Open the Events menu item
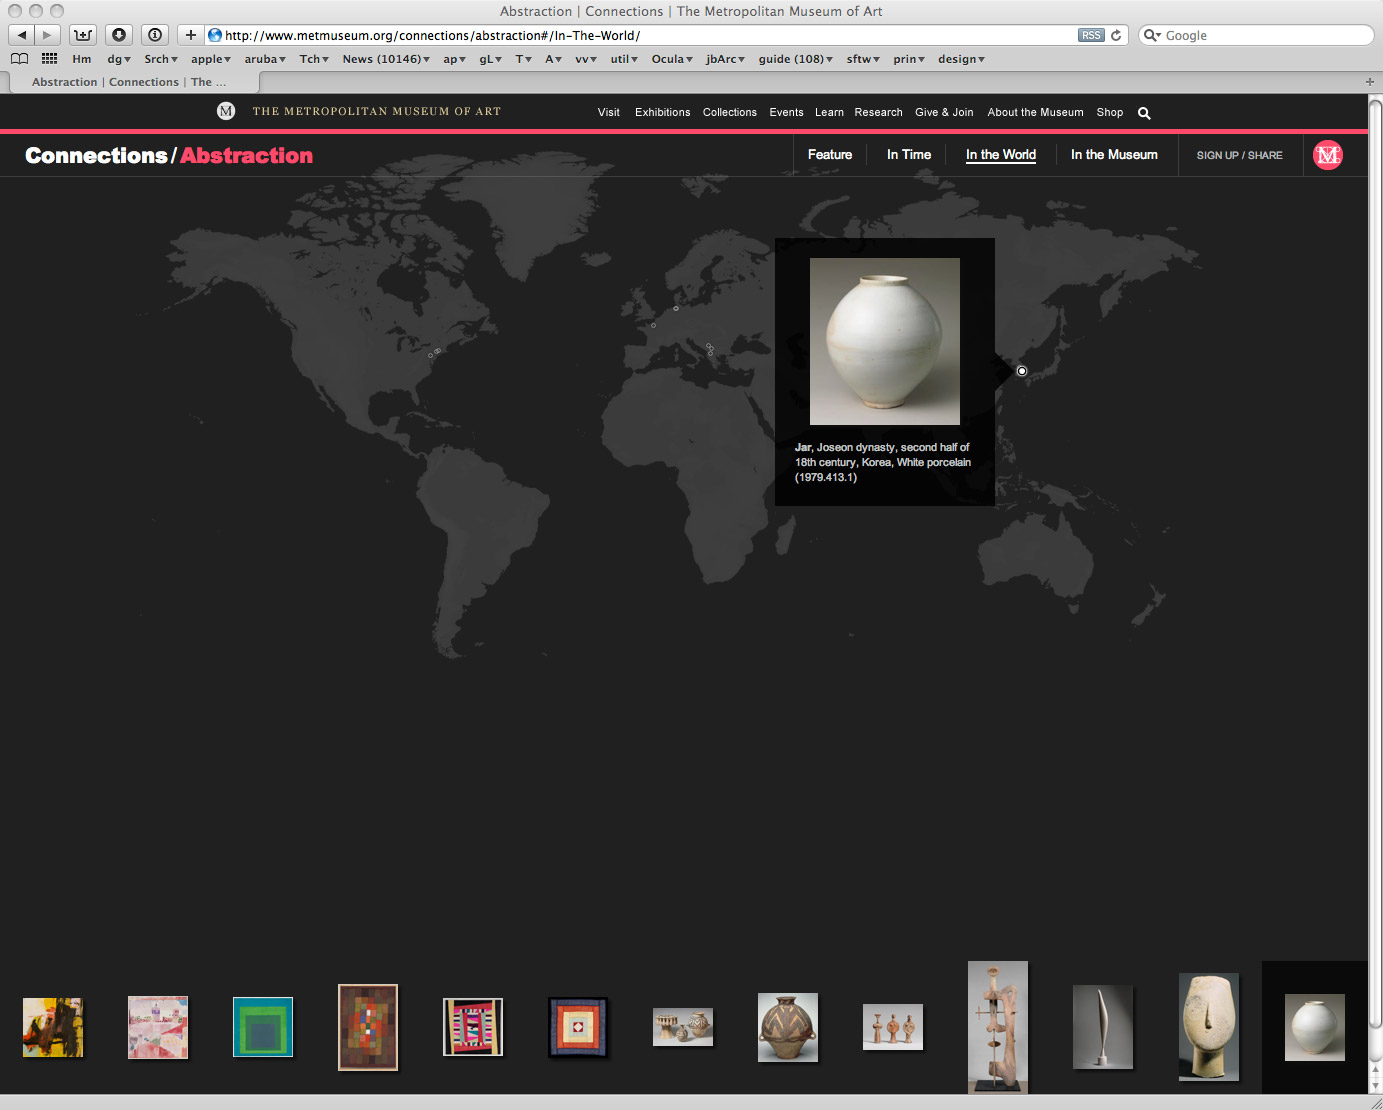This screenshot has height=1110, width=1383. click(786, 112)
